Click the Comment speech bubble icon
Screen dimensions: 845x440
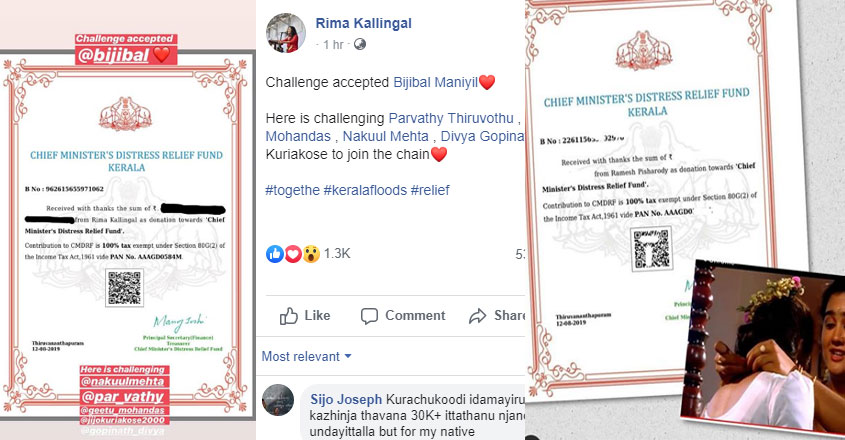pos(369,316)
